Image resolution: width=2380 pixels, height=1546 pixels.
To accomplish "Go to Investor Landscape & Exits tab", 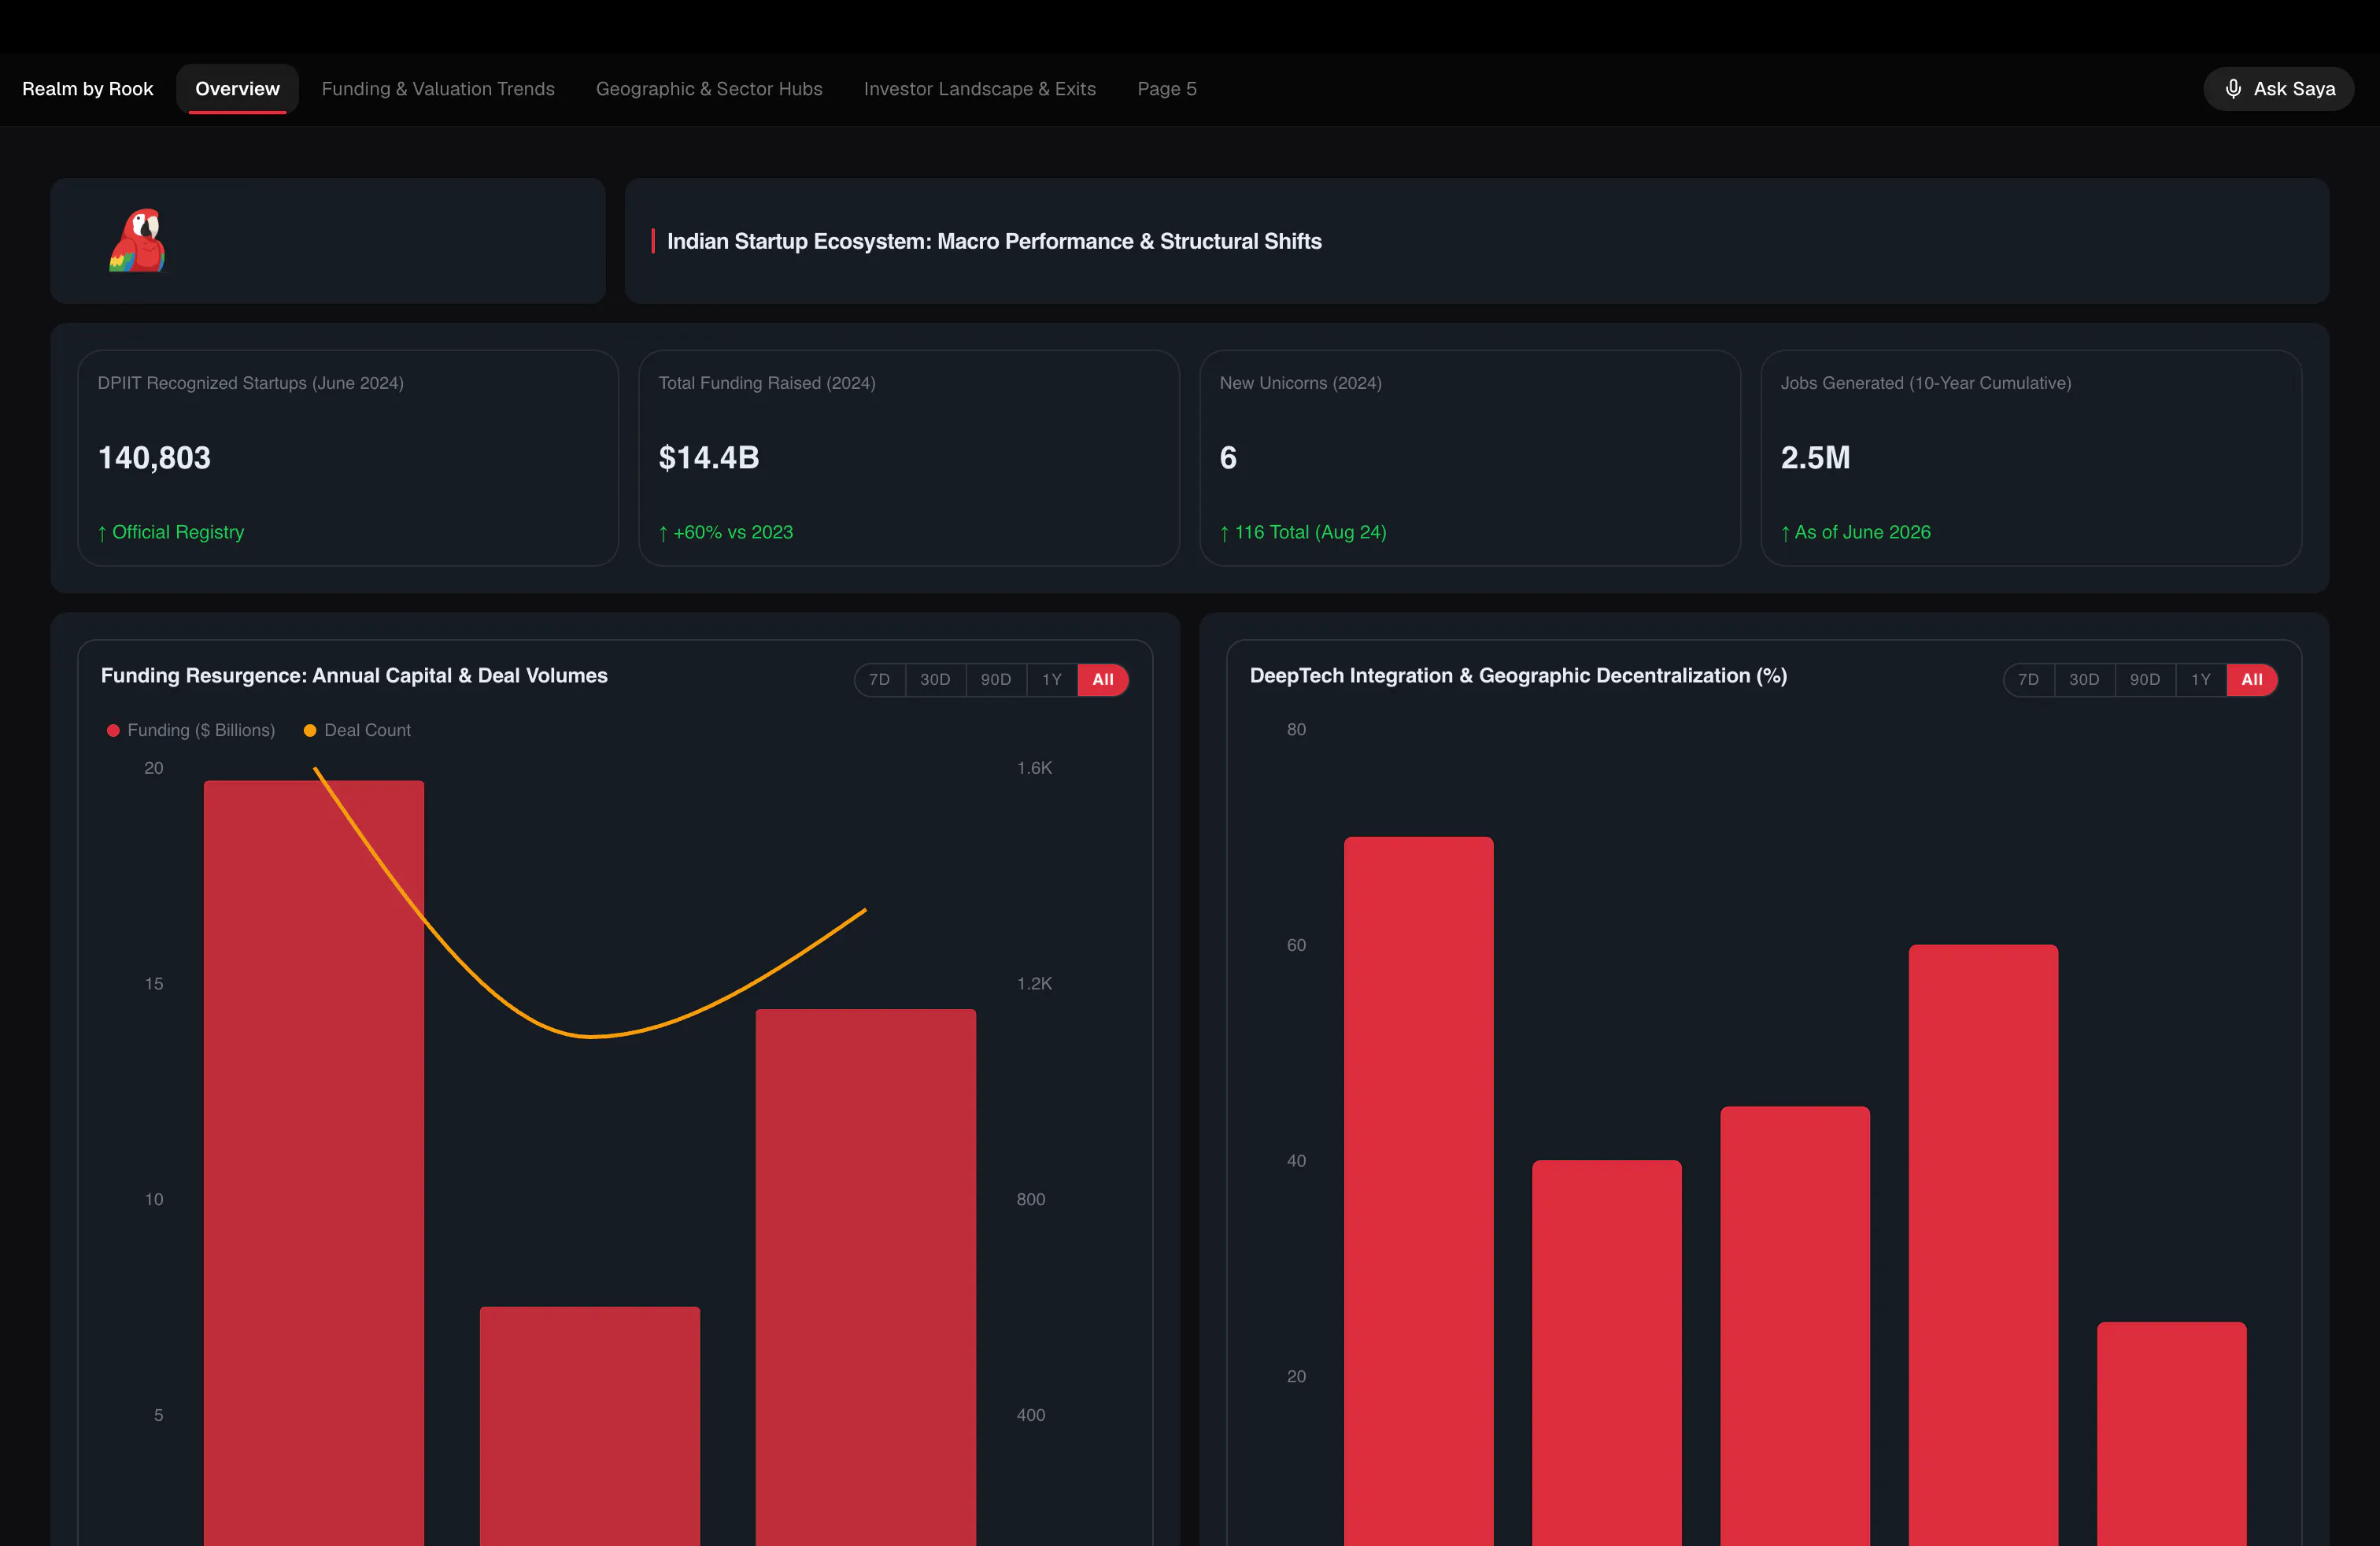I will coord(980,89).
